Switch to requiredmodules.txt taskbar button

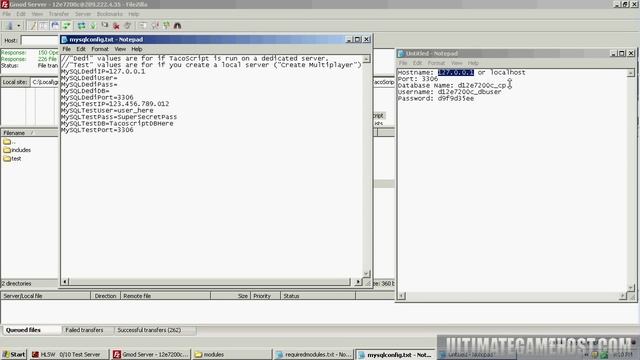pyautogui.click(x=313, y=354)
